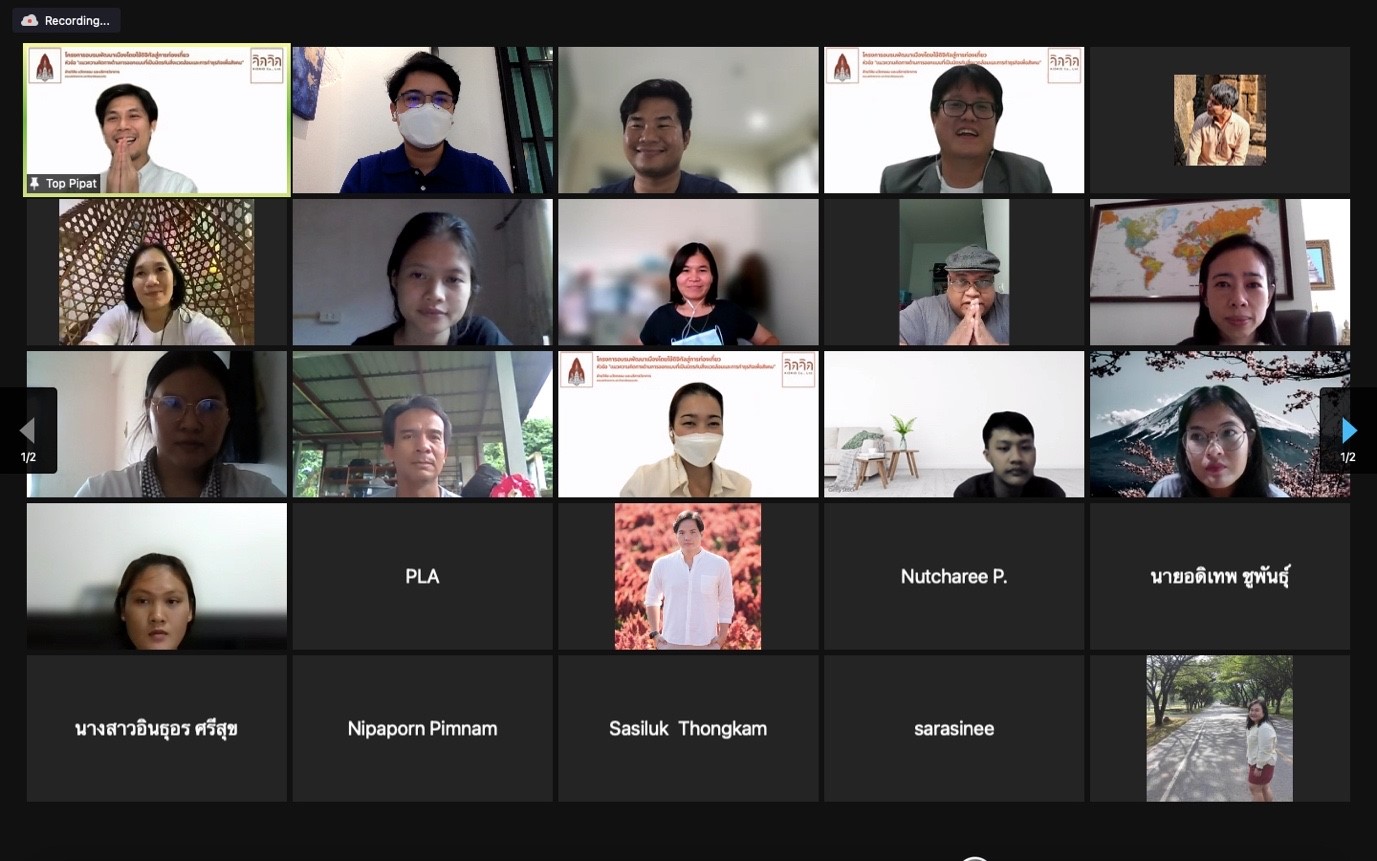
Task: Go to previous page of participants
Action: [x=28, y=431]
